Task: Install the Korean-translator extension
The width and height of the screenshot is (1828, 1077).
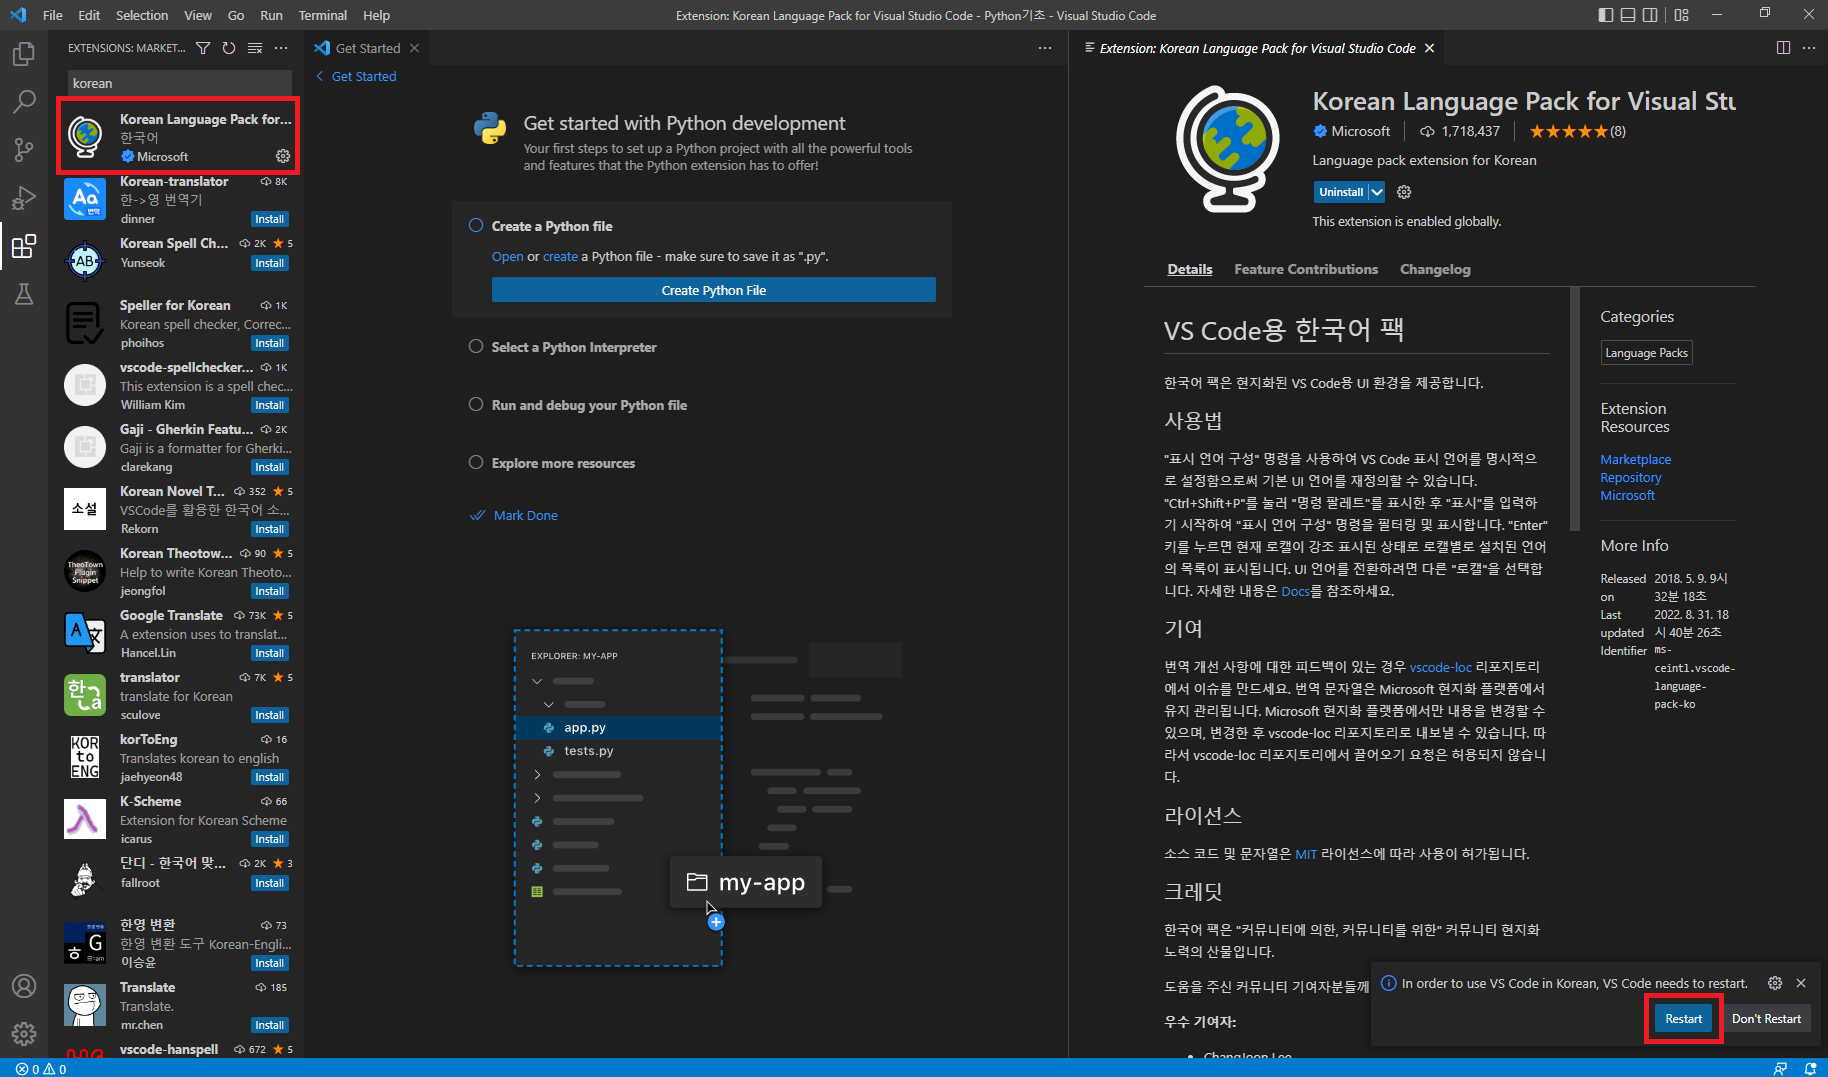Action: tap(269, 219)
